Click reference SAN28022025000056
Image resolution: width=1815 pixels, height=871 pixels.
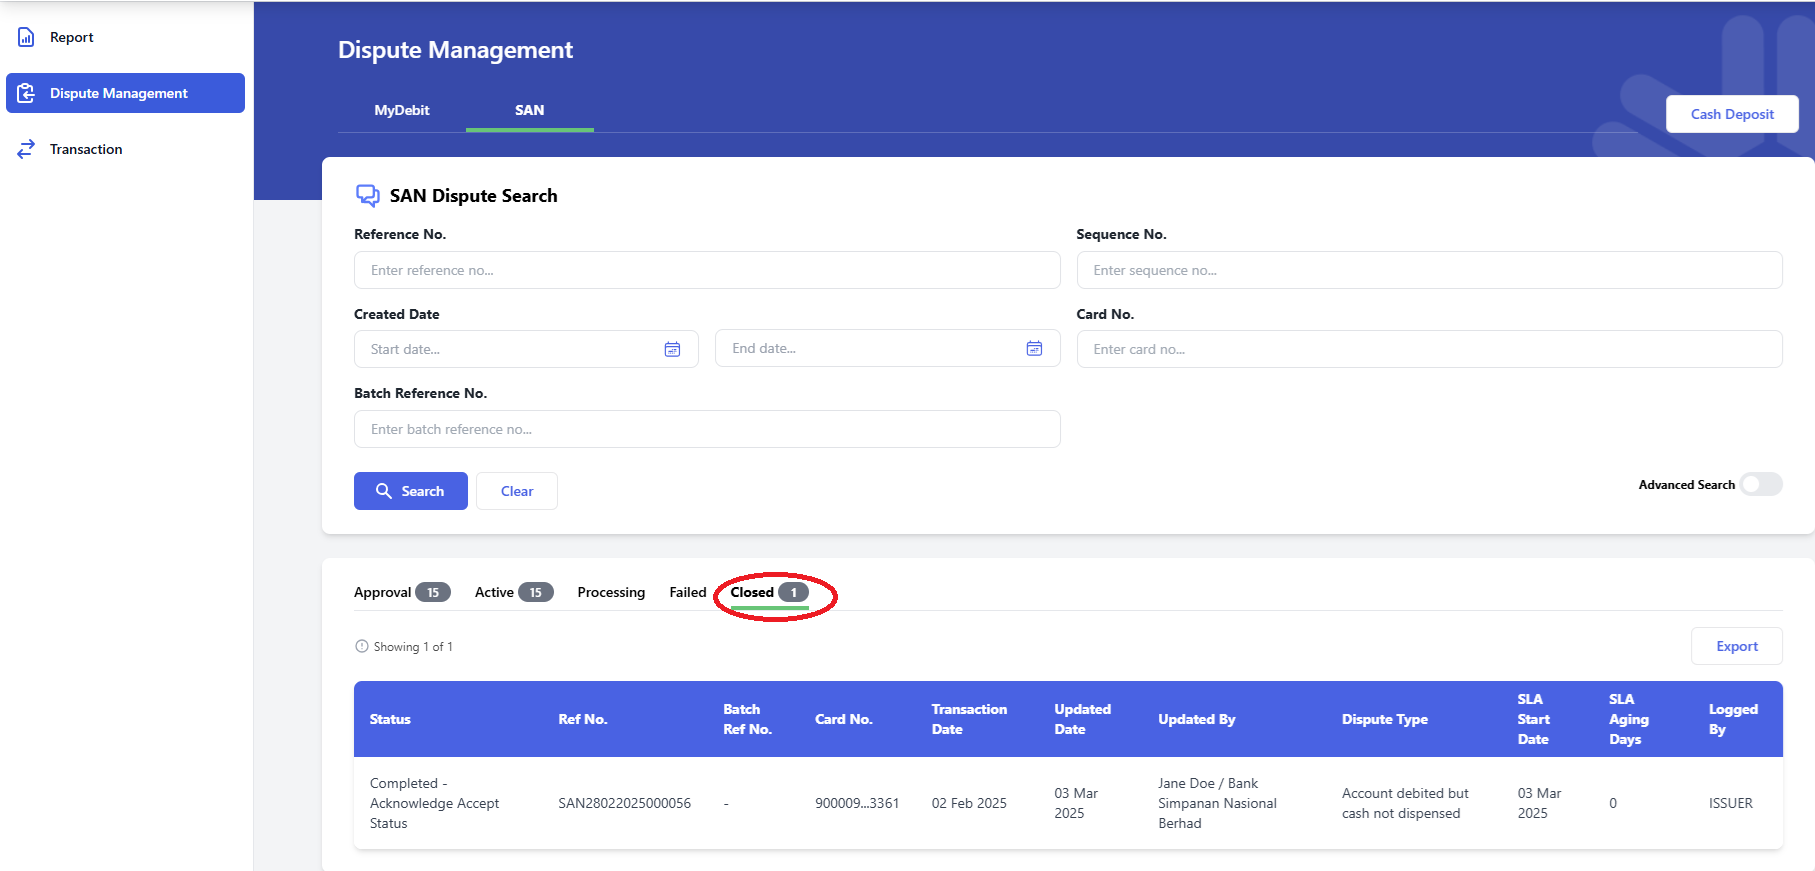[x=624, y=803]
